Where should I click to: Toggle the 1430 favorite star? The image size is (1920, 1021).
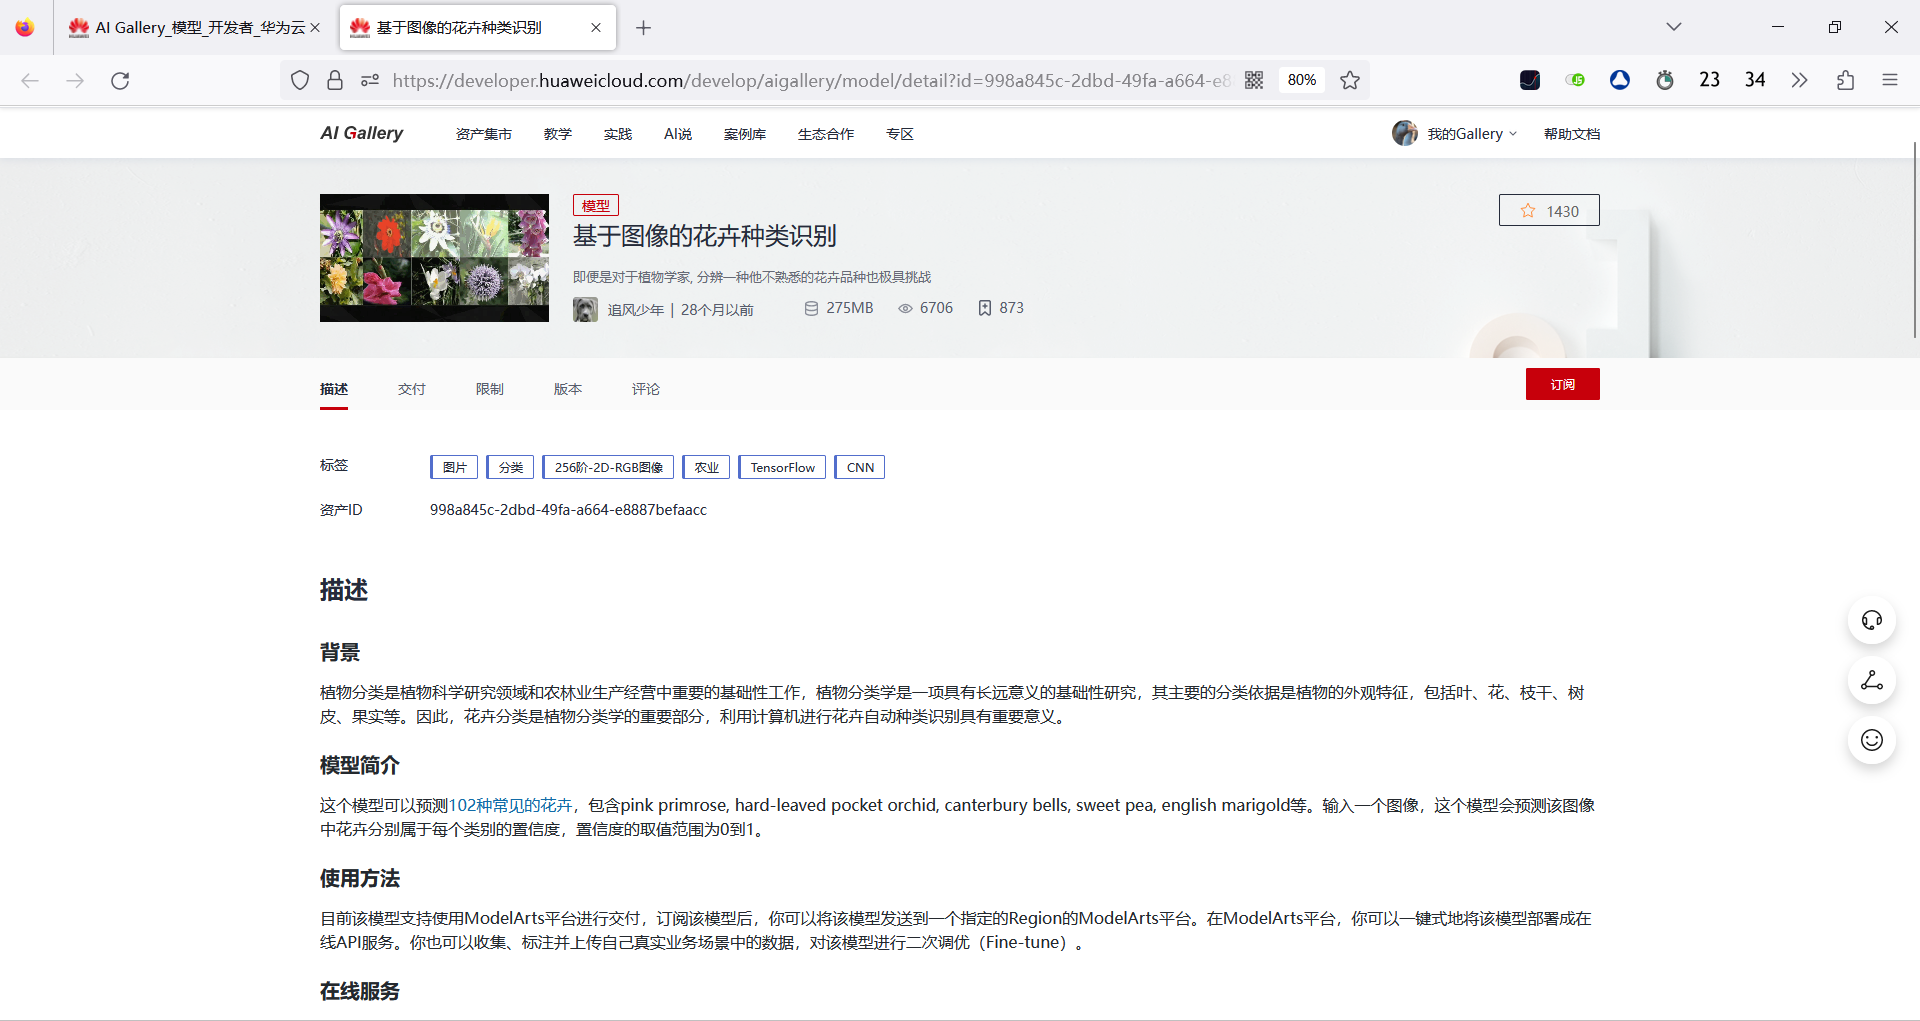[x=1549, y=210]
